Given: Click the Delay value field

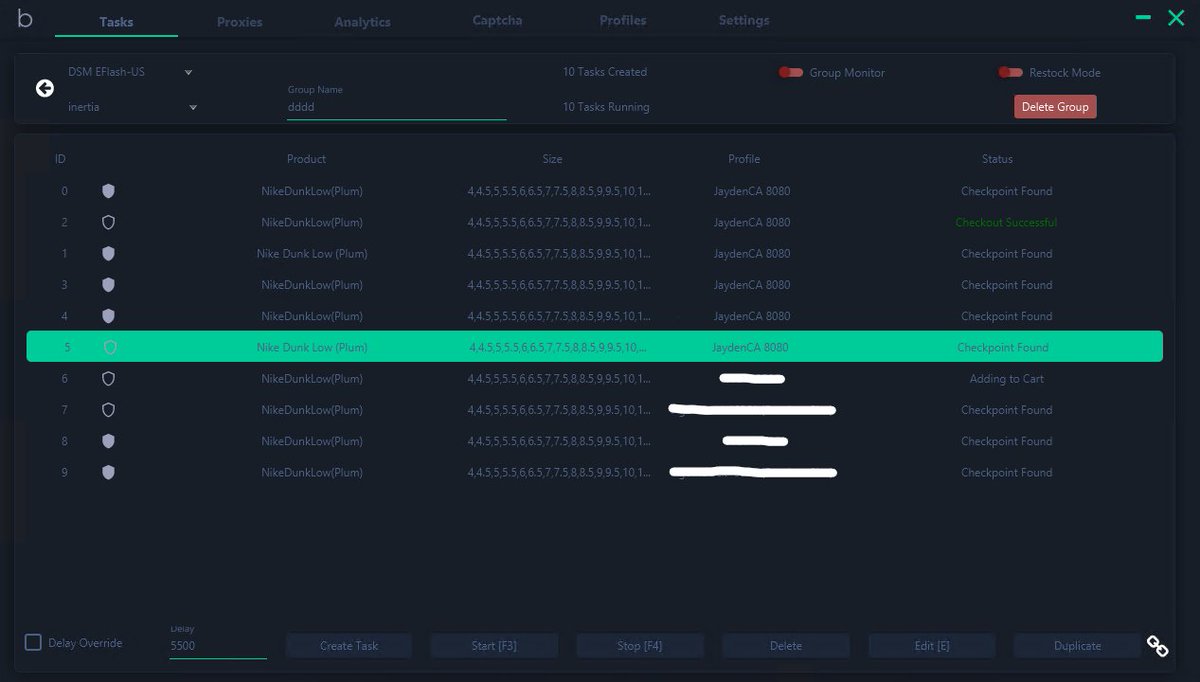Looking at the screenshot, I should [x=218, y=646].
